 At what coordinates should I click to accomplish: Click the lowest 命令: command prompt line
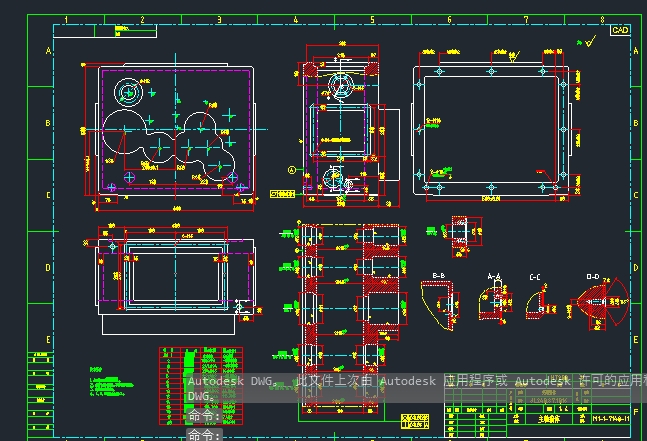[x=205, y=434]
